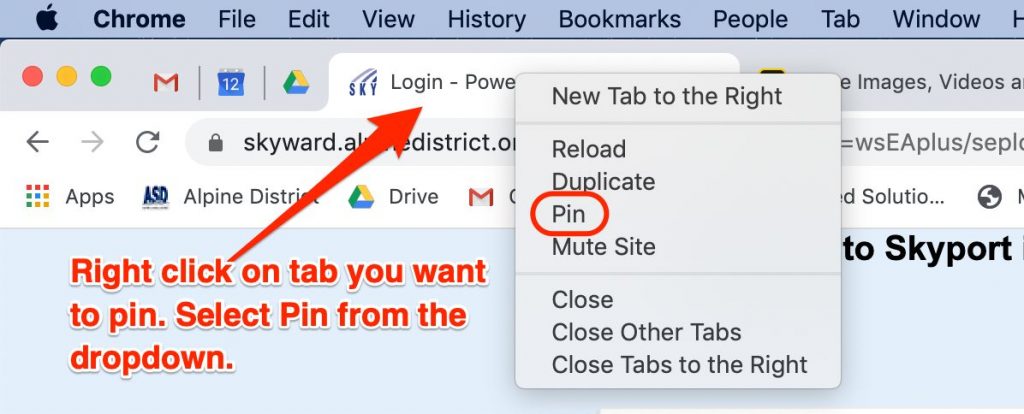1024x414 pixels.
Task: Choose Mute Site option
Action: [603, 247]
